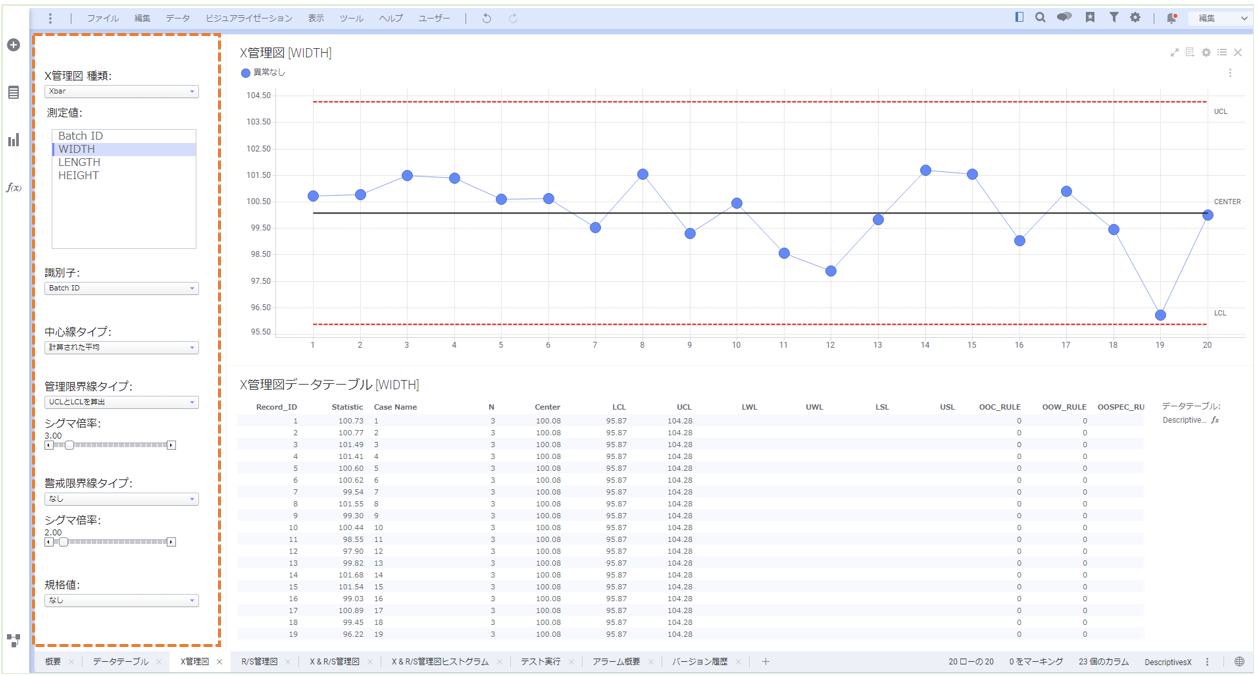The image size is (1258, 676).
Task: Click the 3.00 シグマ倍率 slider handle
Action: [69, 445]
